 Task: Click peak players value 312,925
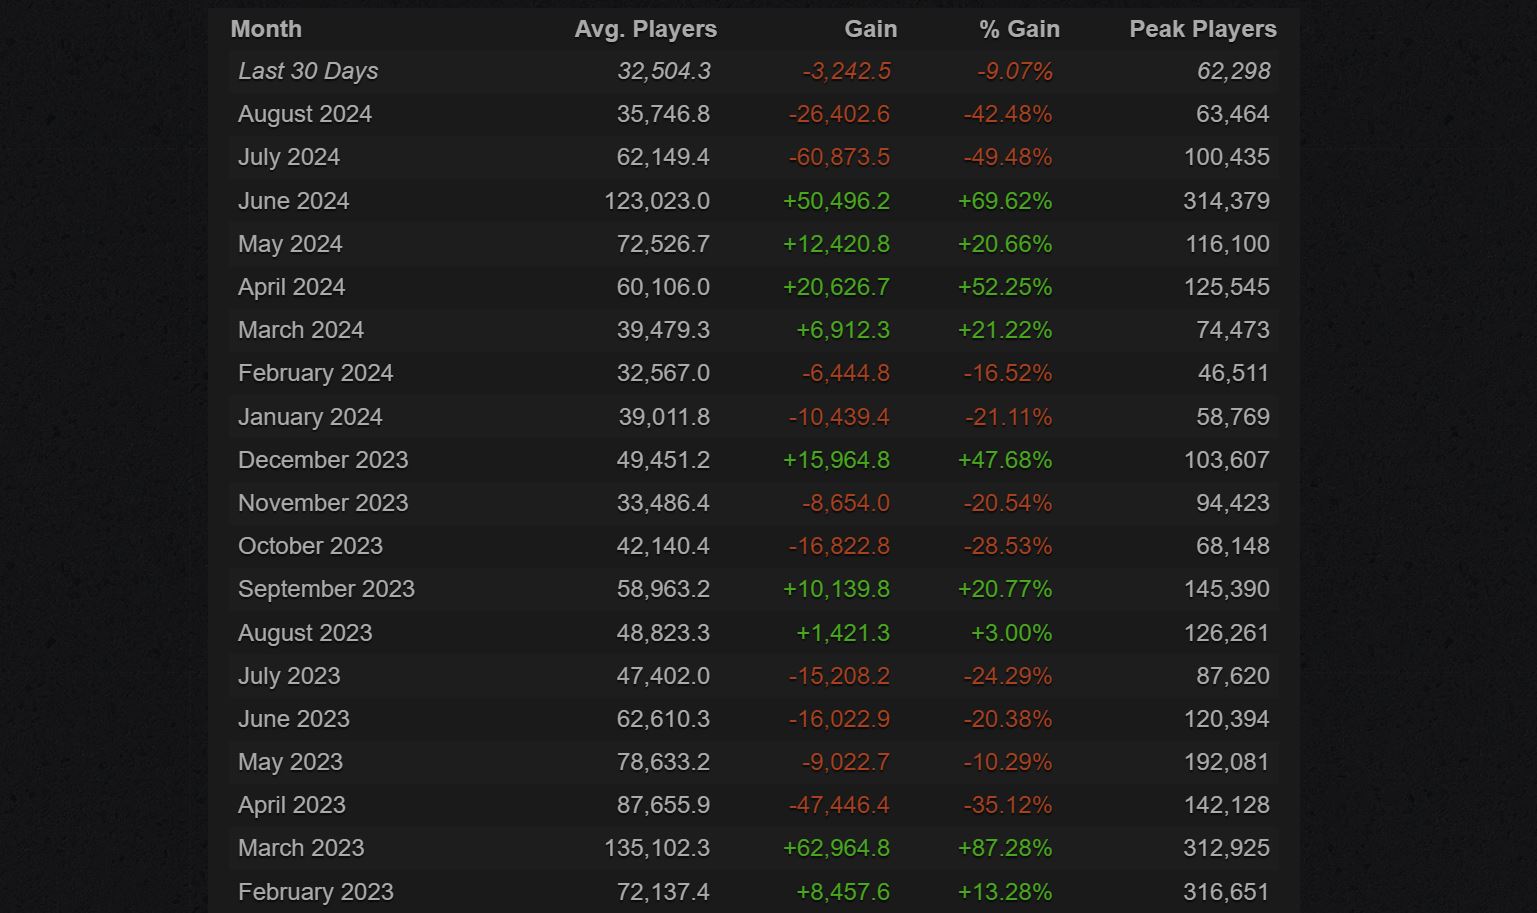pos(1226,848)
